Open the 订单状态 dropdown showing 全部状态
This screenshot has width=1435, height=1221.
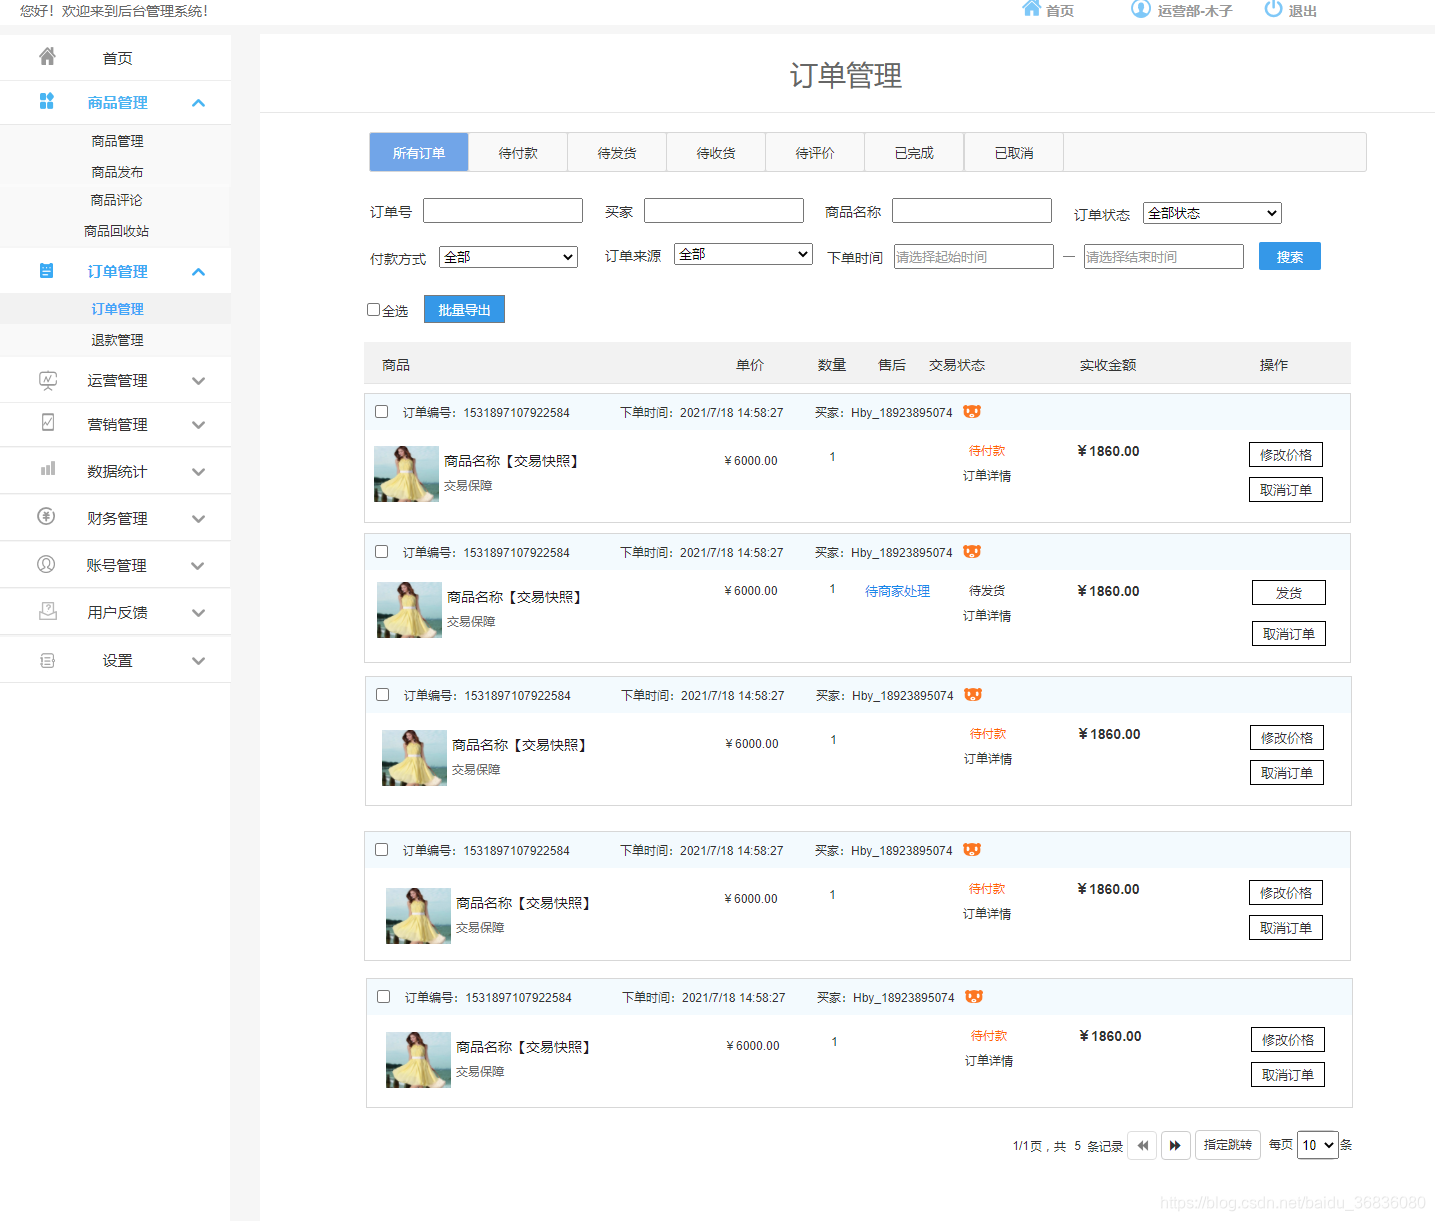tap(1212, 213)
